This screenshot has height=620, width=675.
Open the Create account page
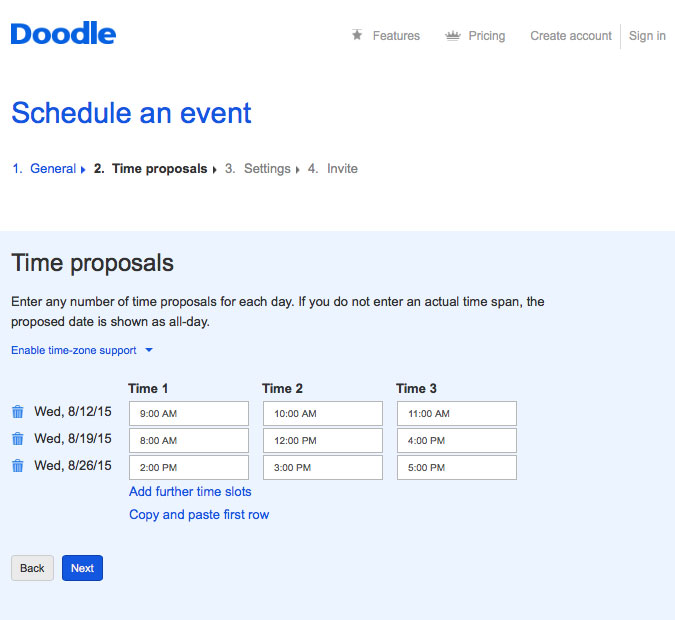tap(570, 36)
